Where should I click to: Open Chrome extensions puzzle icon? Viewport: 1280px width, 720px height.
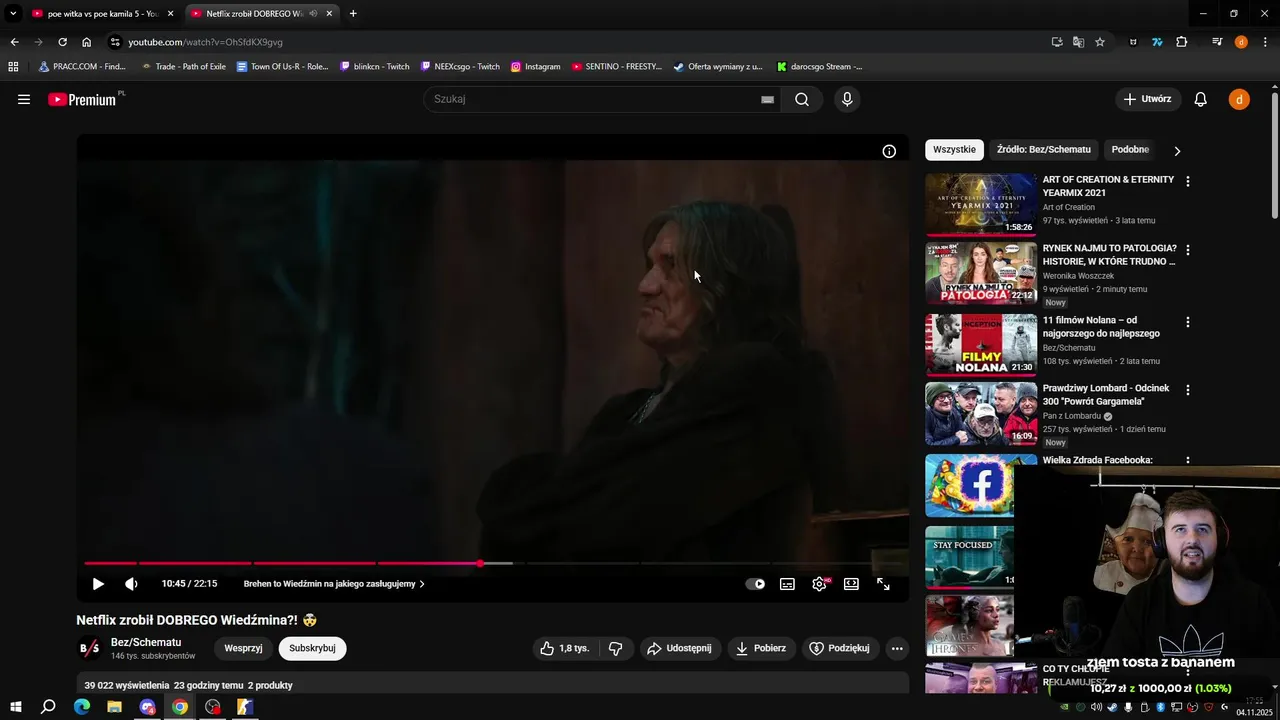click(x=1182, y=42)
